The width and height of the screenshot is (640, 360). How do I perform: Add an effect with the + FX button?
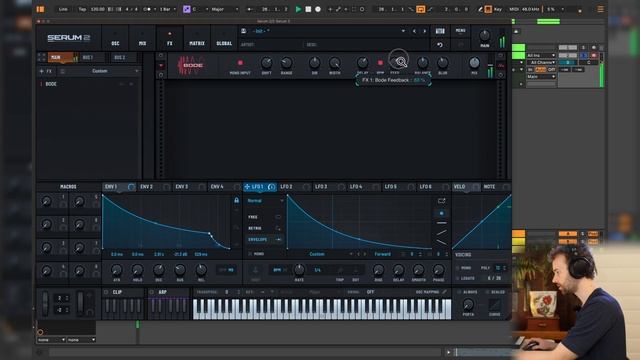point(45,71)
